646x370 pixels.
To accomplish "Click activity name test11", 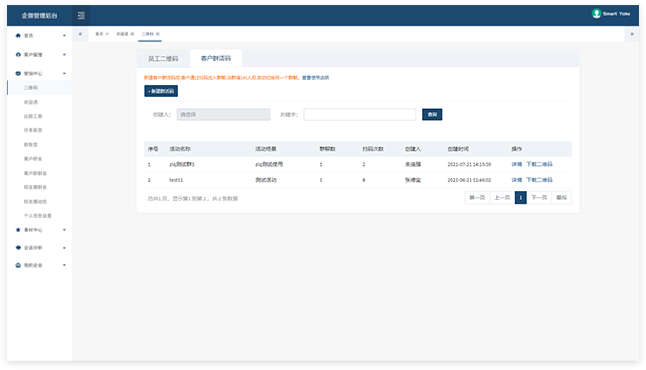I will coord(176,180).
